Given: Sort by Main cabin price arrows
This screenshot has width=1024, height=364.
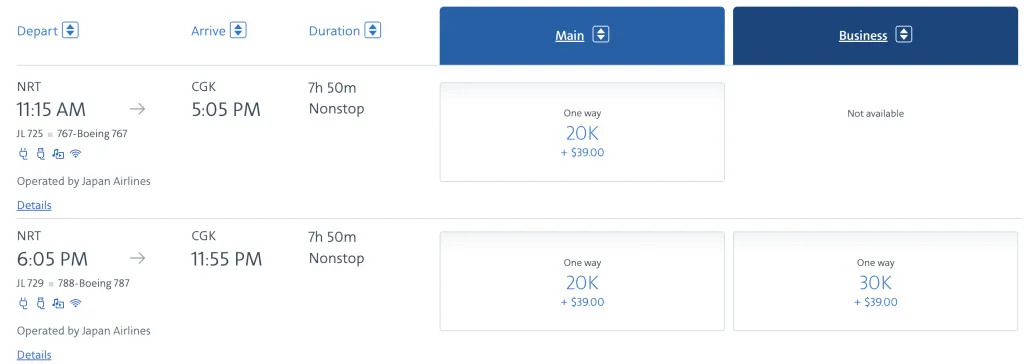Looking at the screenshot, I should pyautogui.click(x=601, y=35).
